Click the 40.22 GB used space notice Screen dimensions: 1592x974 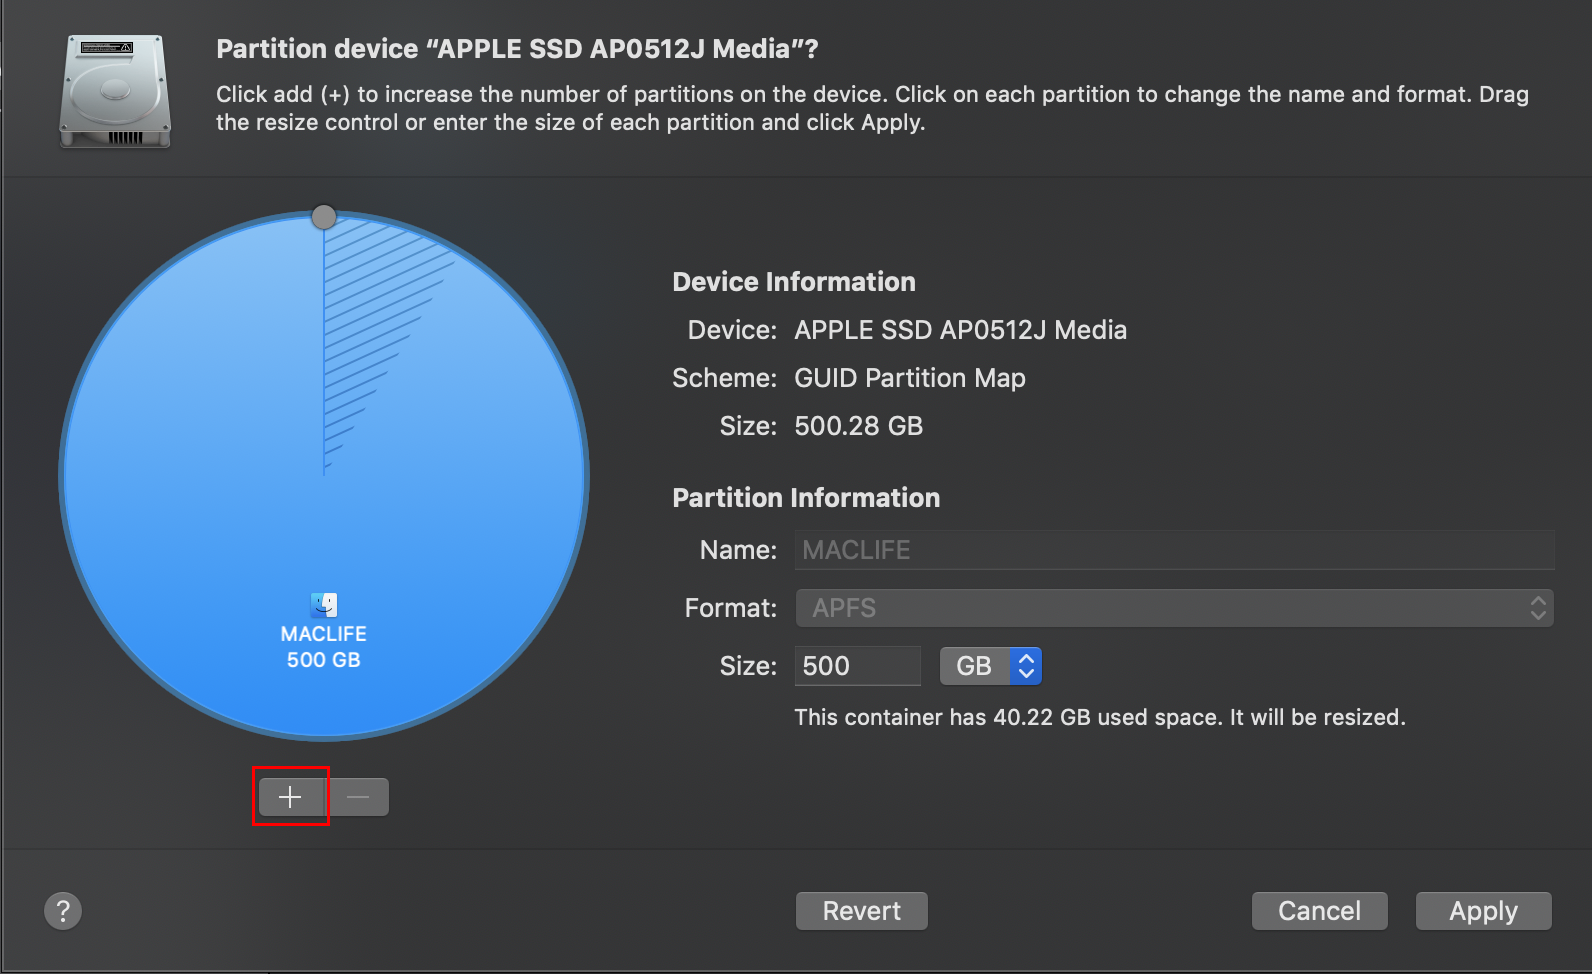point(1099,717)
